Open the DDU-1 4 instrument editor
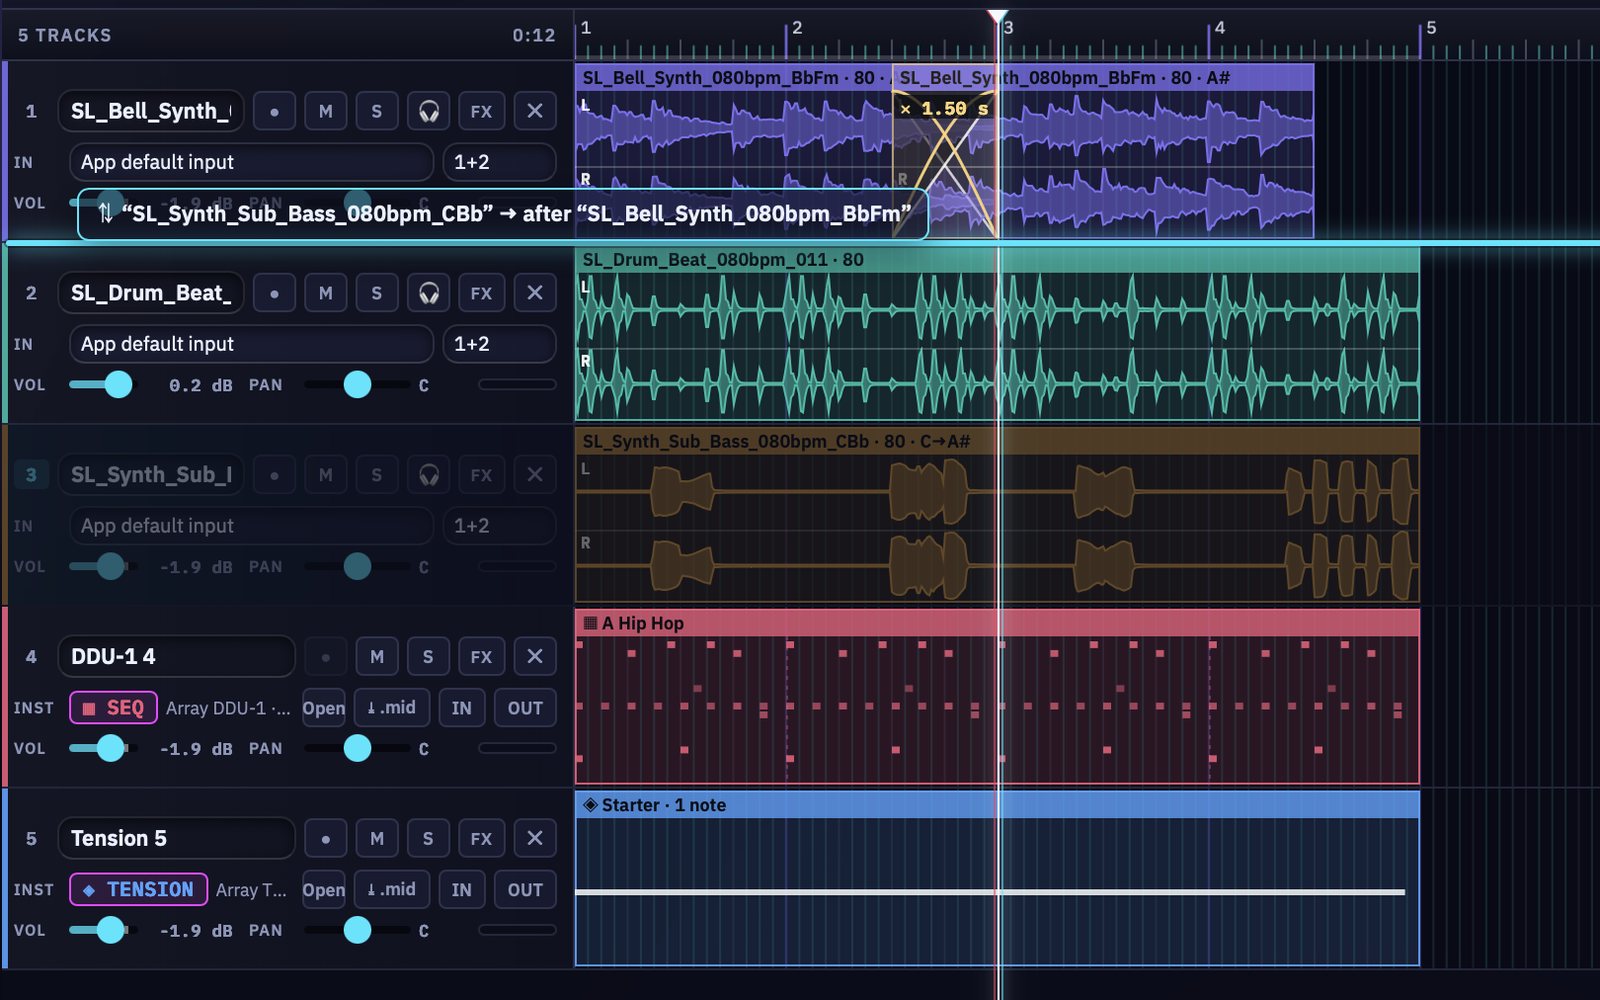 [x=323, y=708]
